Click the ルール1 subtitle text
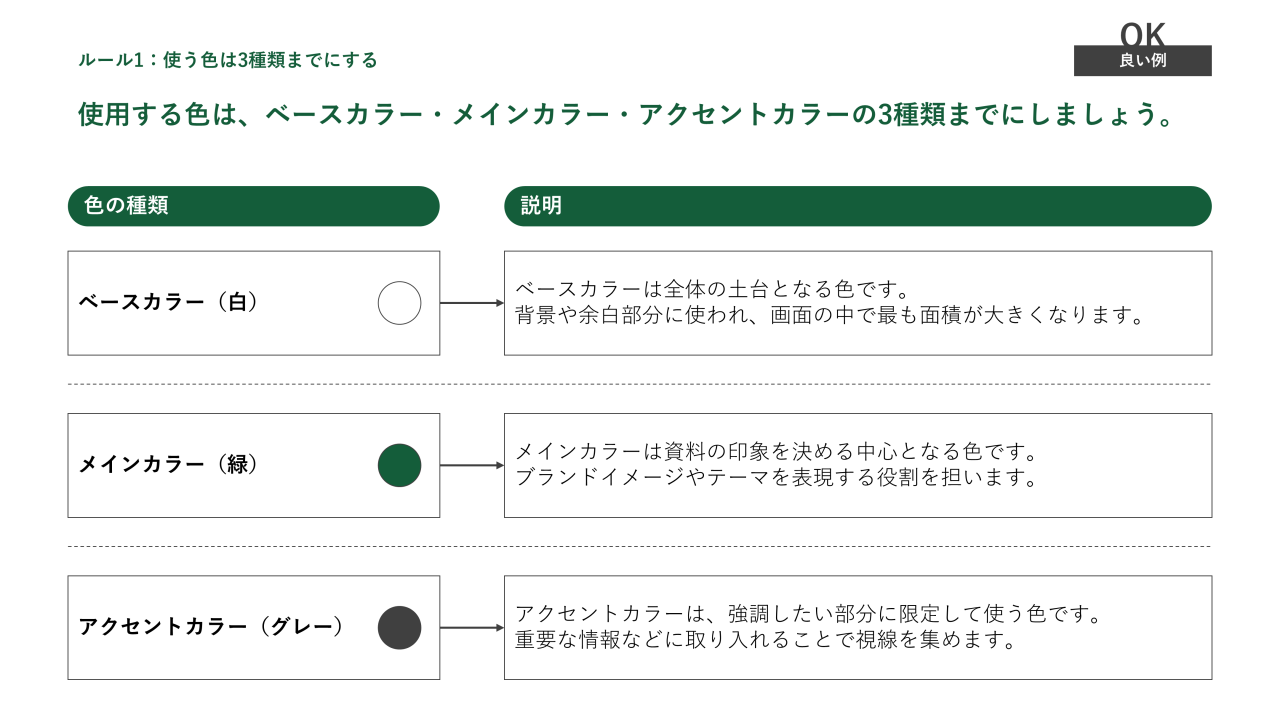The height and width of the screenshot is (720, 1280). [x=228, y=60]
